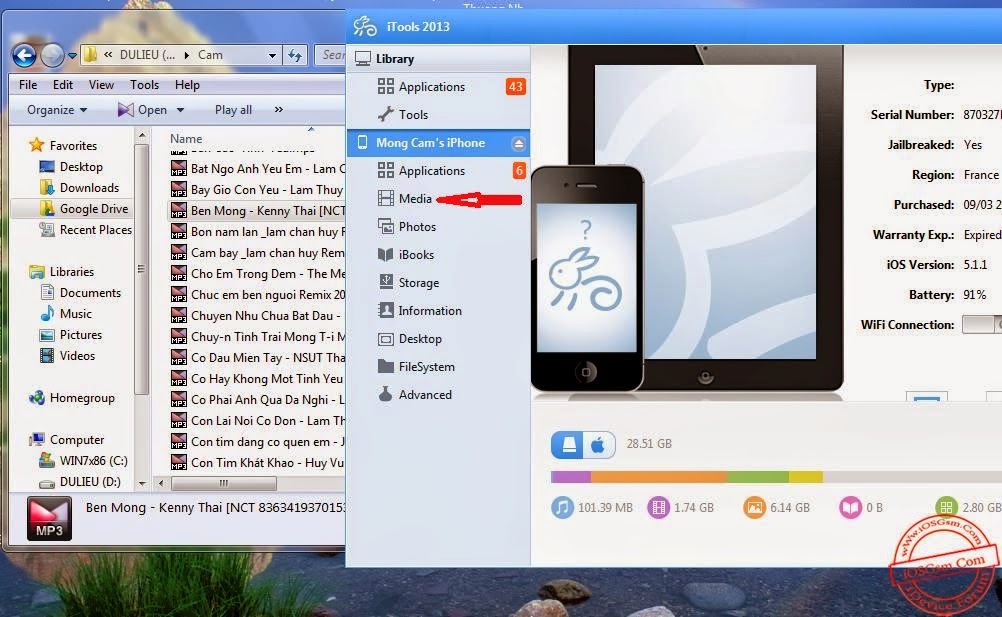
Task: Click the books storage icon showing 0 B
Action: click(x=850, y=508)
